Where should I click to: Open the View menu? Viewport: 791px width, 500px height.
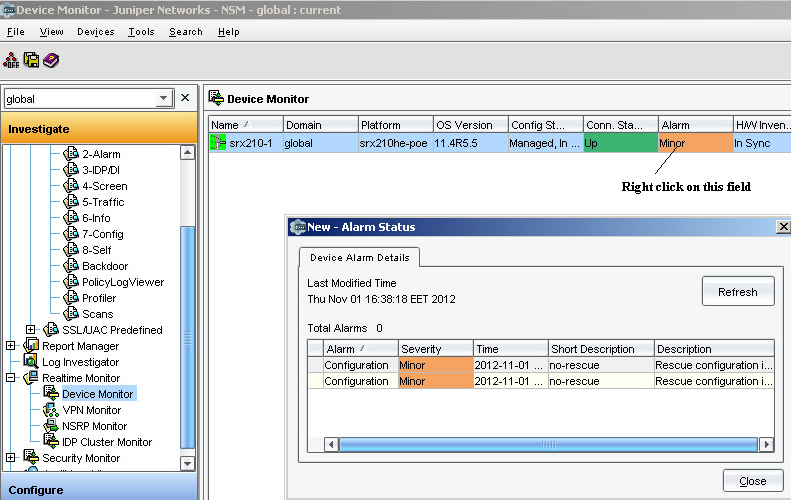point(51,32)
